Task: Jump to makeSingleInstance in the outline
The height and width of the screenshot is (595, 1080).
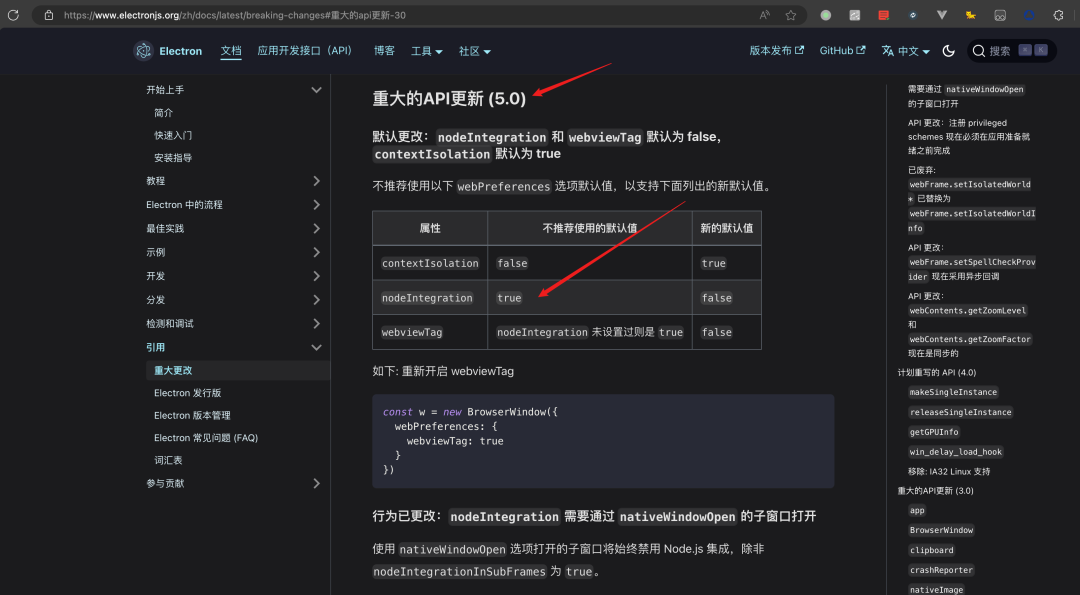Action: pyautogui.click(x=953, y=392)
